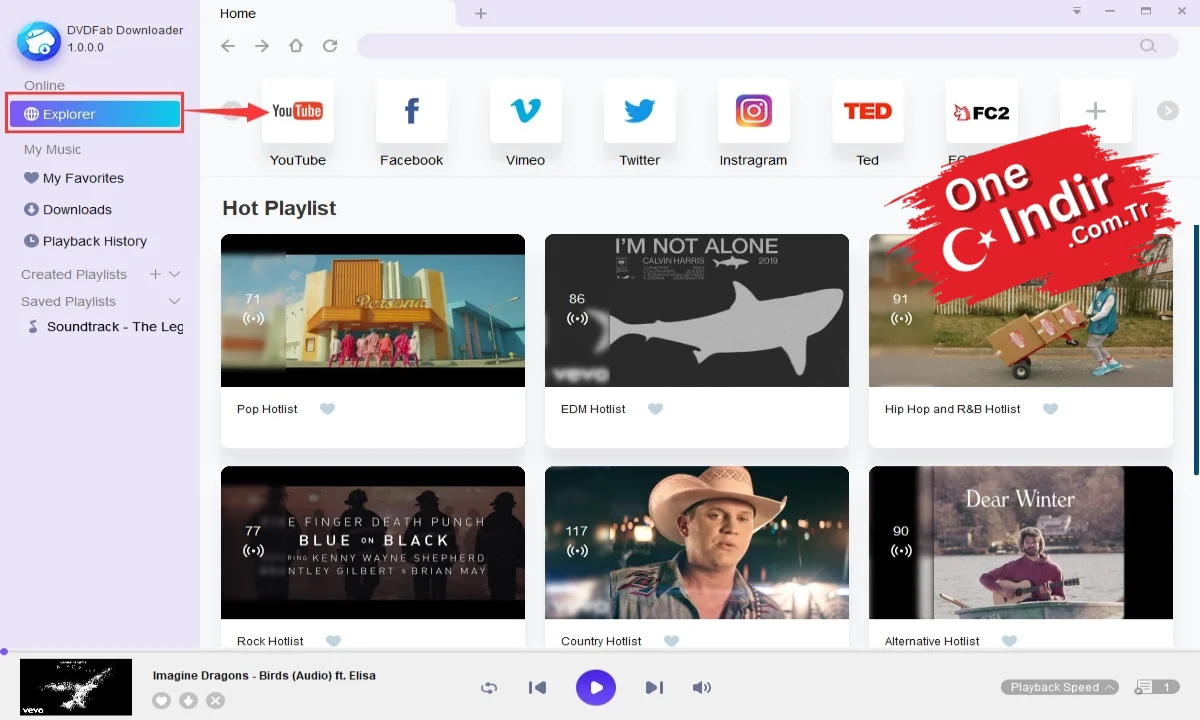Open the Playback Speed dropdown
Screen dimensions: 1200x720
click(x=1060, y=687)
